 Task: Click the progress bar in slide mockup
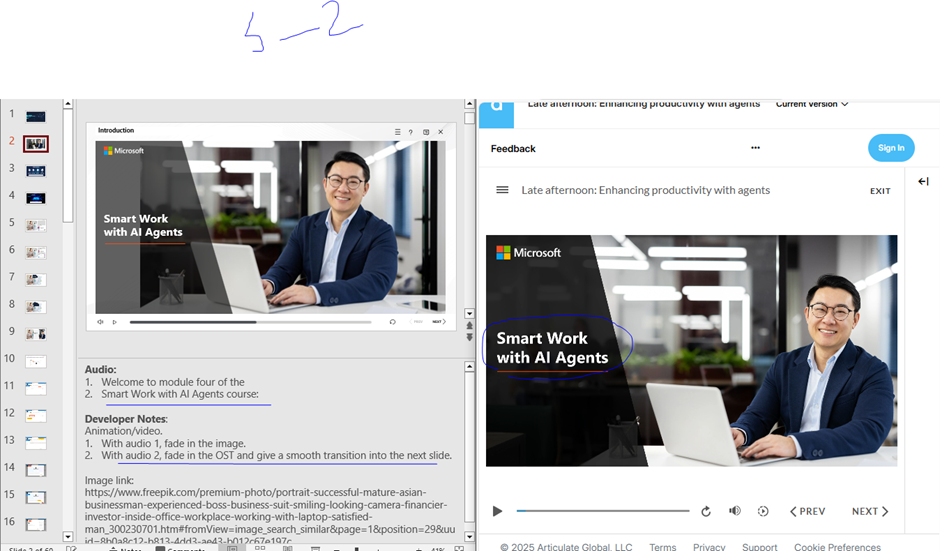pos(251,322)
